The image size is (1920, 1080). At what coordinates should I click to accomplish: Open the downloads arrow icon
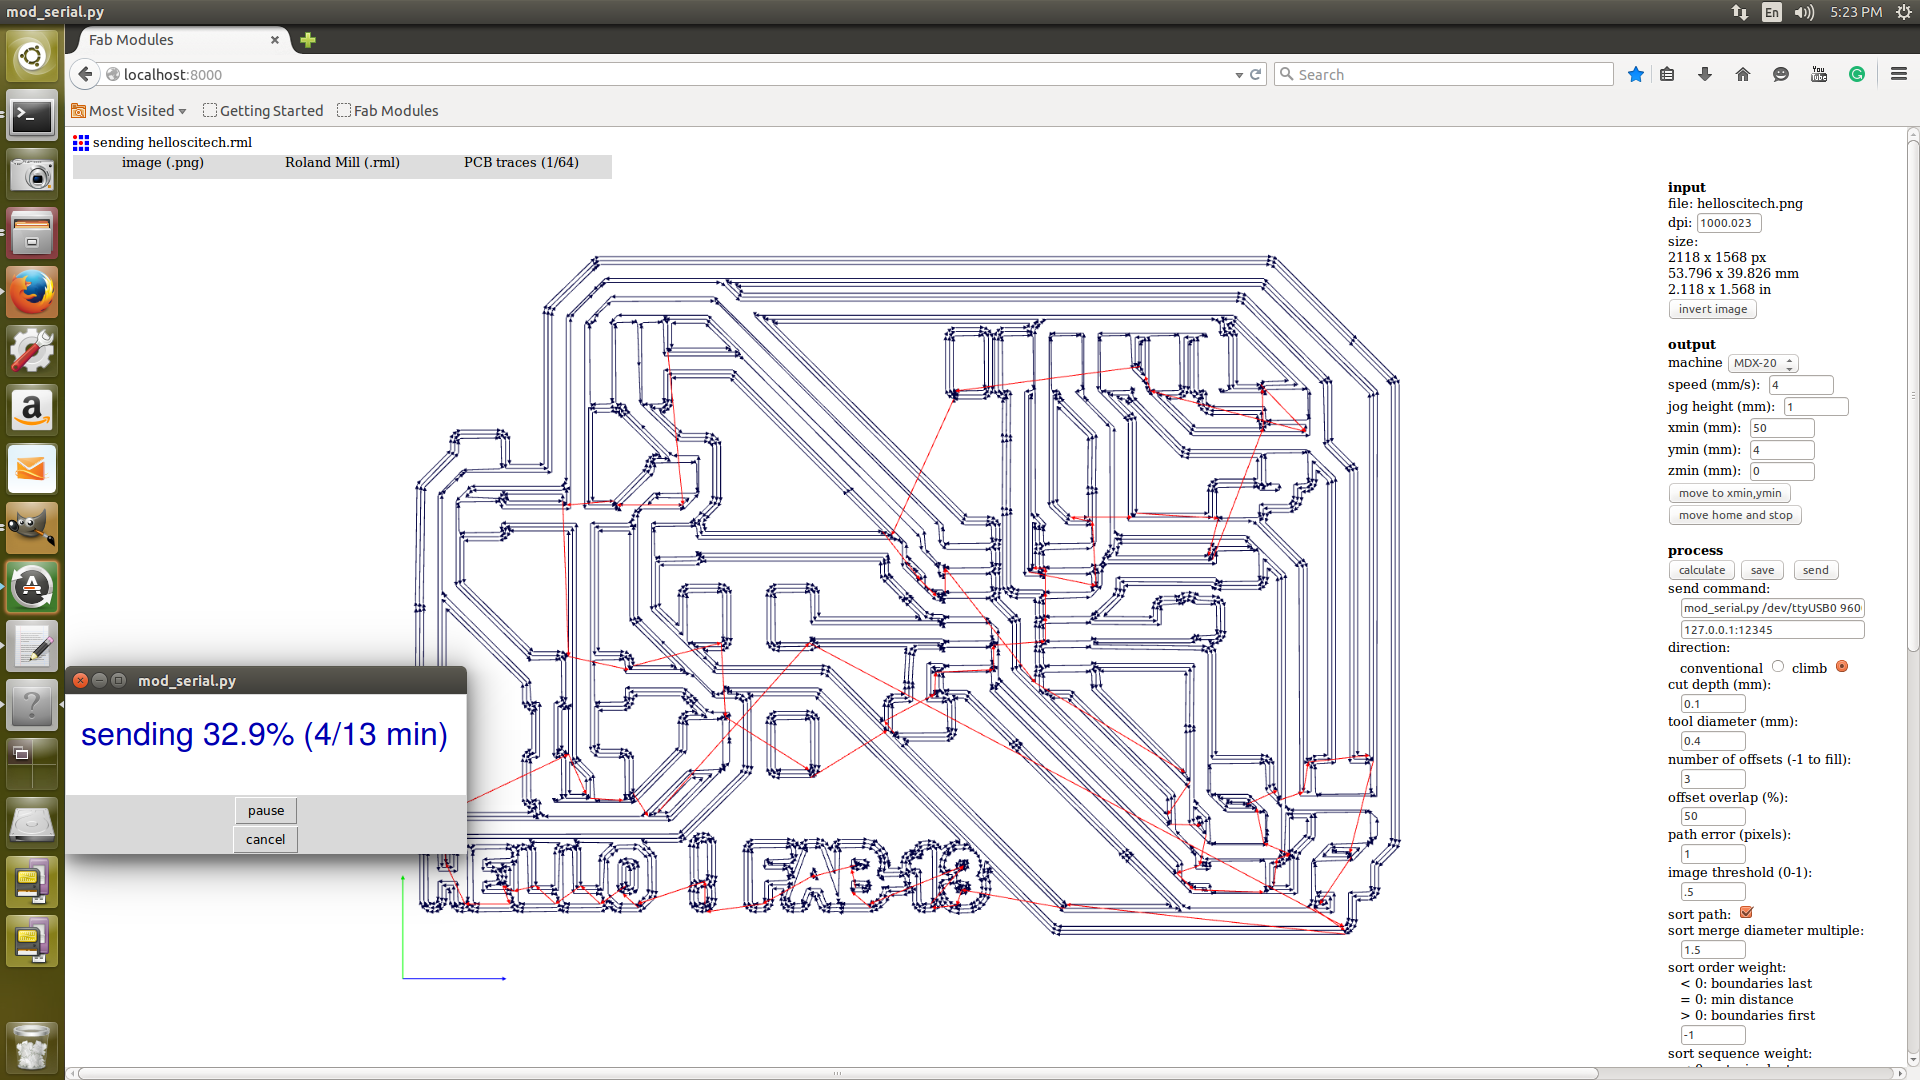(x=1705, y=74)
